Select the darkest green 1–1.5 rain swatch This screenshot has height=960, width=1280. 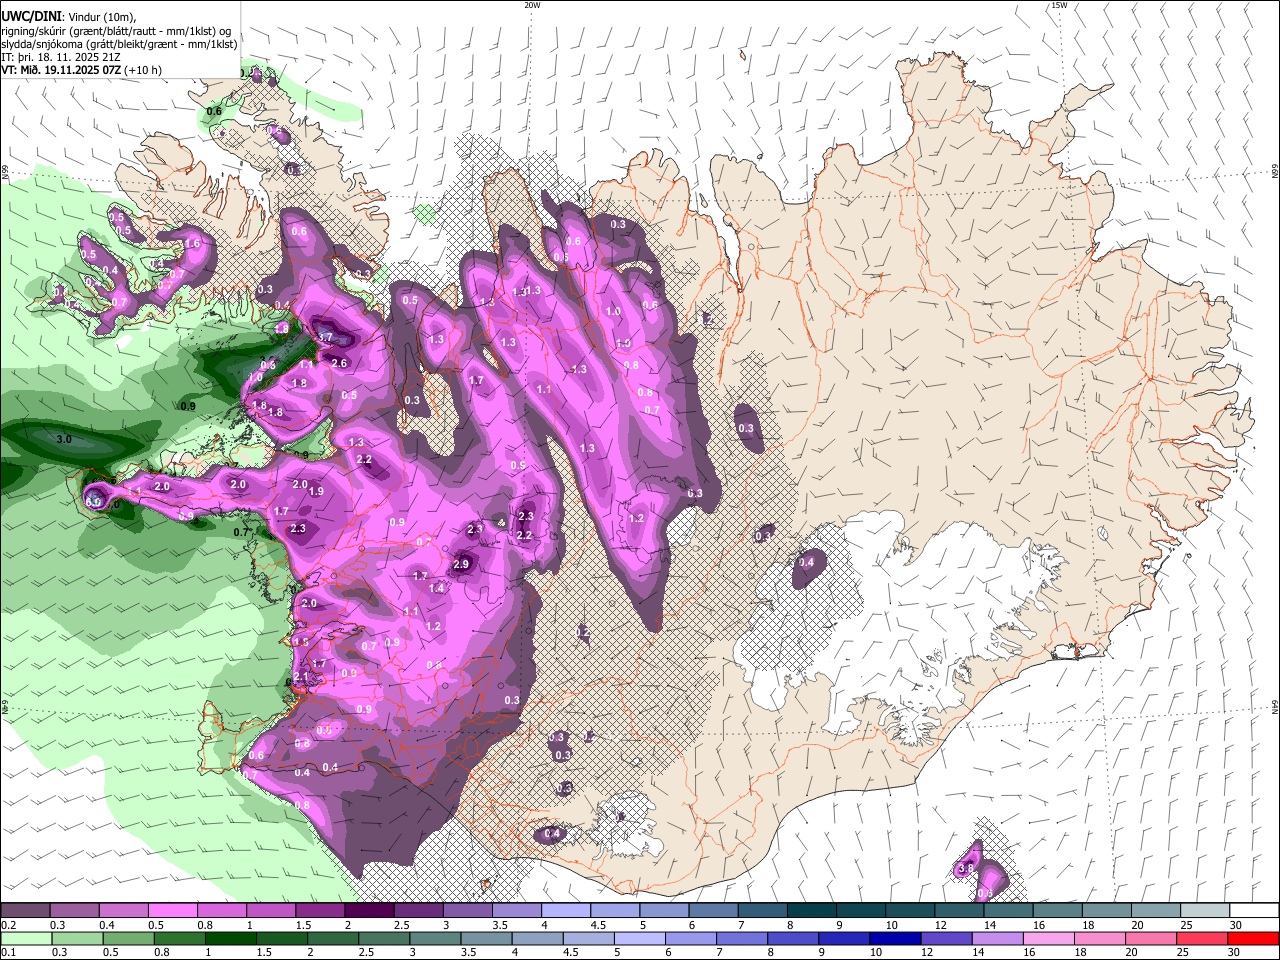(230, 938)
